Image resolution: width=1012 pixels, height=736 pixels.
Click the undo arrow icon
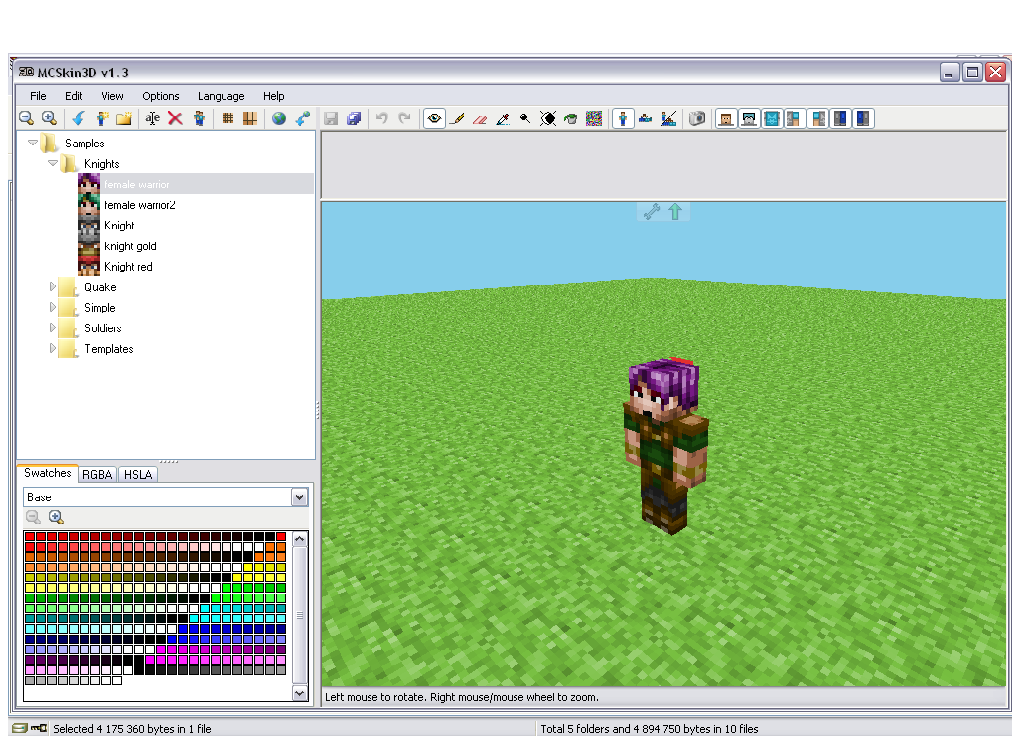click(381, 118)
